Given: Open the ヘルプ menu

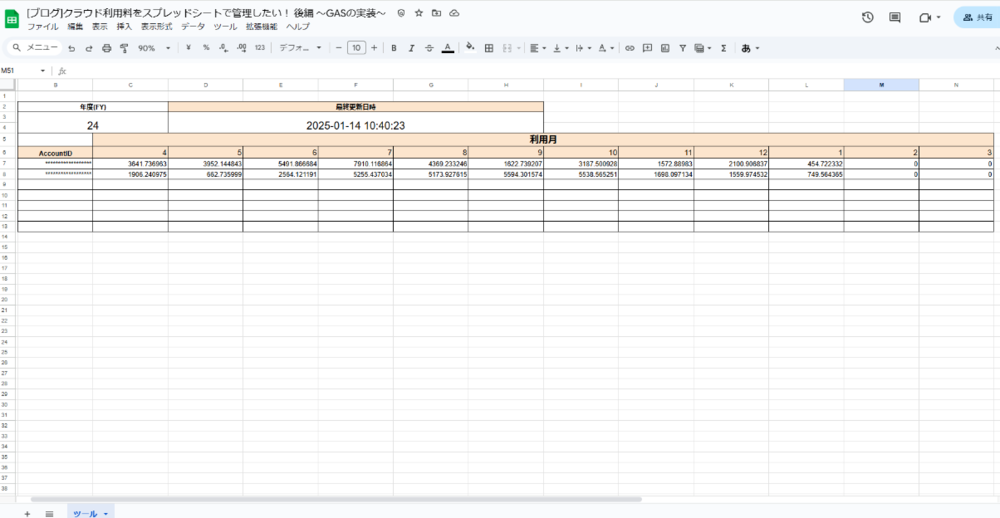Looking at the screenshot, I should tap(298, 27).
